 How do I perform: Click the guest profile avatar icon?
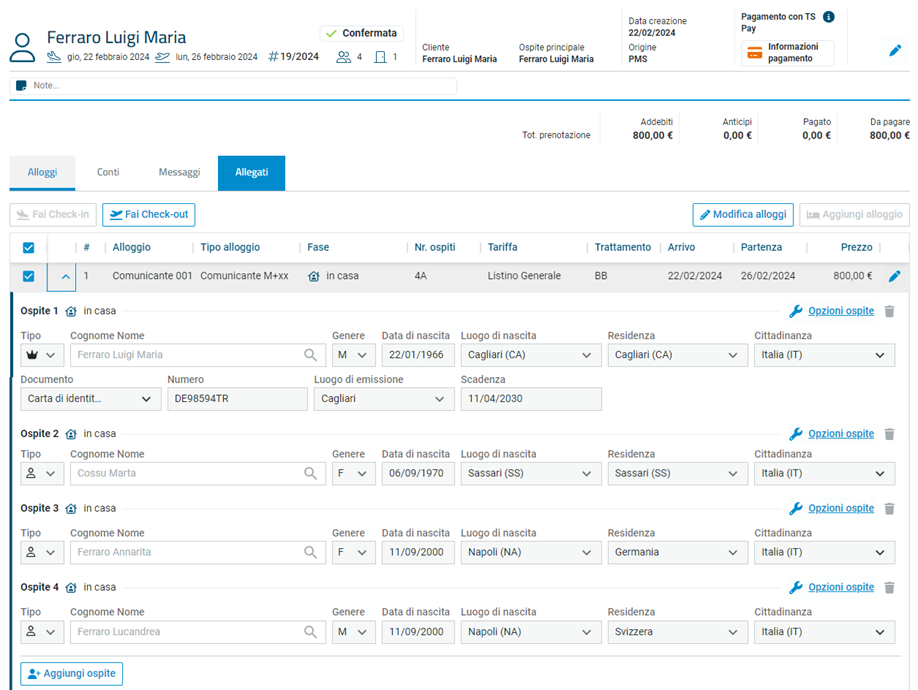pos(22,48)
